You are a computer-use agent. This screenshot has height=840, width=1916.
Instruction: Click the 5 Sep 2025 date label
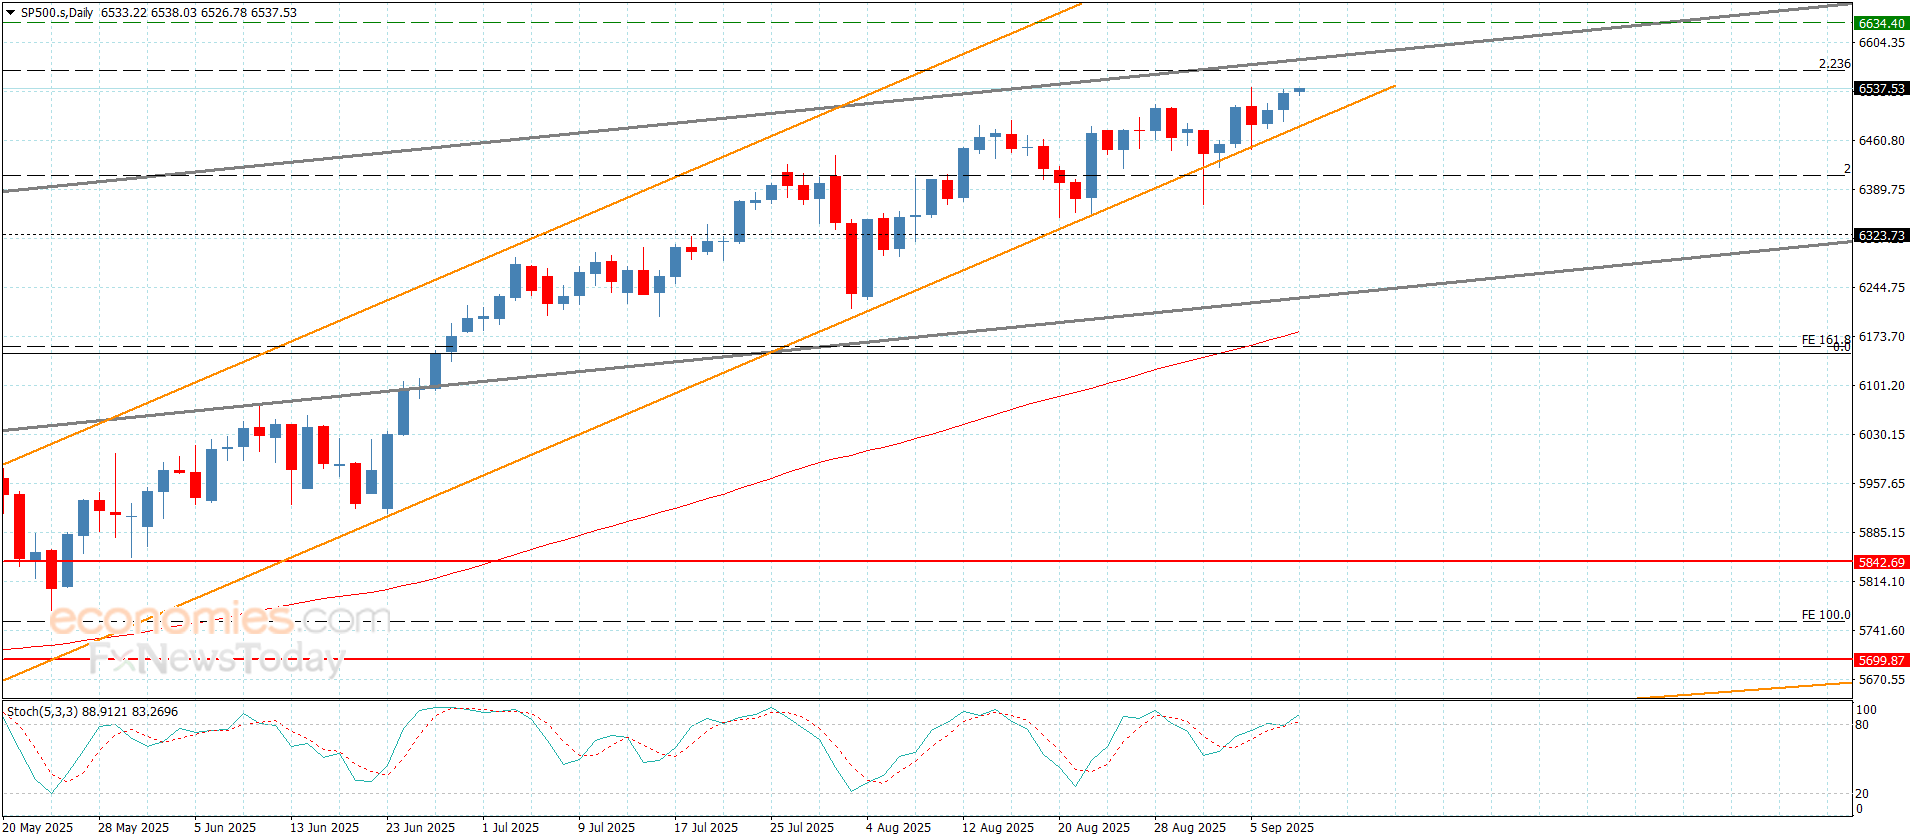1282,827
